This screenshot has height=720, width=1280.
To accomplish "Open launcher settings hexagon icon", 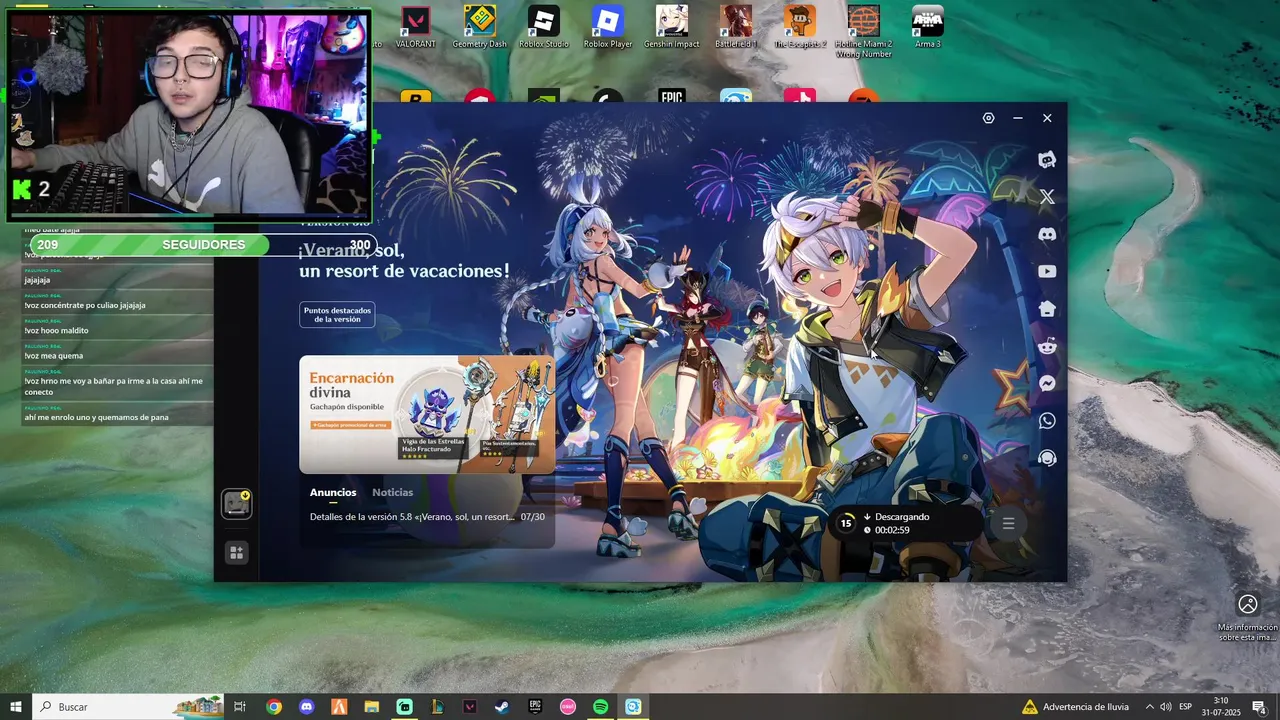I will [989, 118].
